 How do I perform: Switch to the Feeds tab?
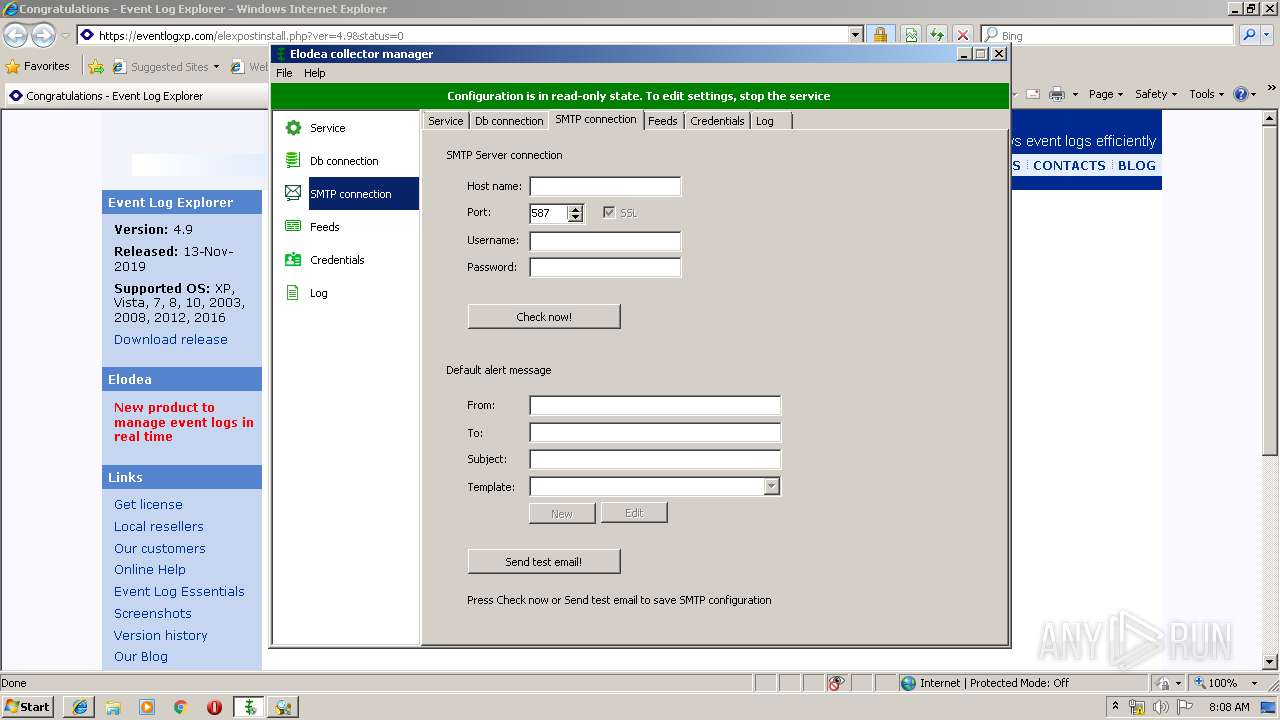(x=663, y=121)
